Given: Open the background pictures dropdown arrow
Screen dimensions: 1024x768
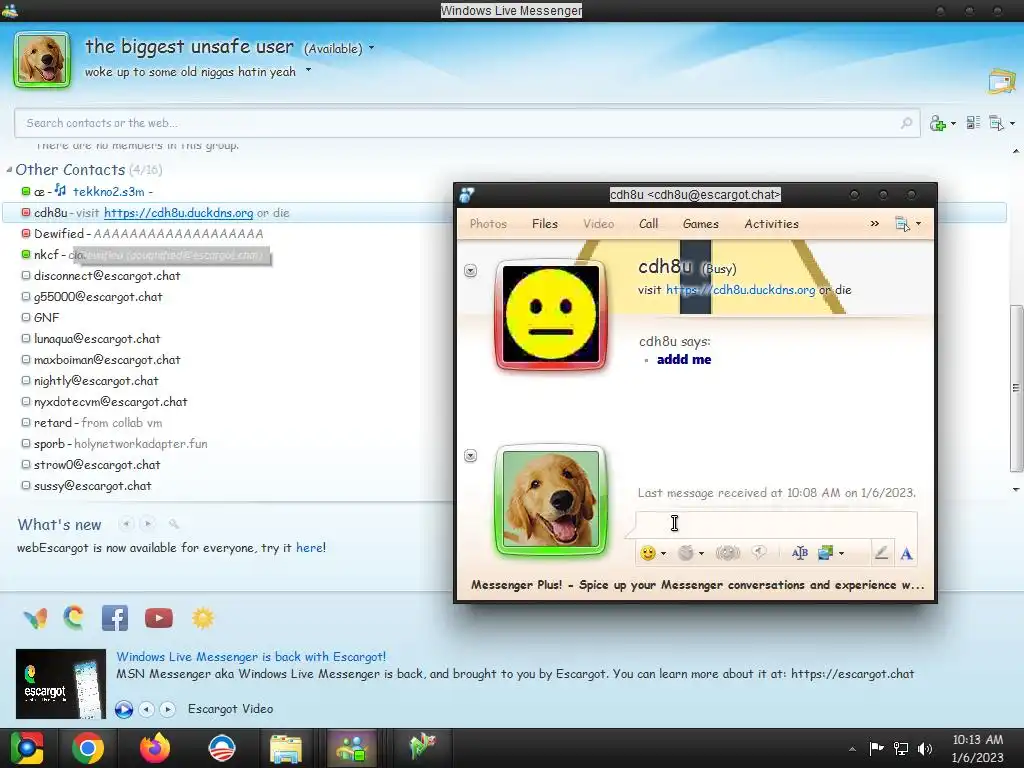Looking at the screenshot, I should (841, 554).
